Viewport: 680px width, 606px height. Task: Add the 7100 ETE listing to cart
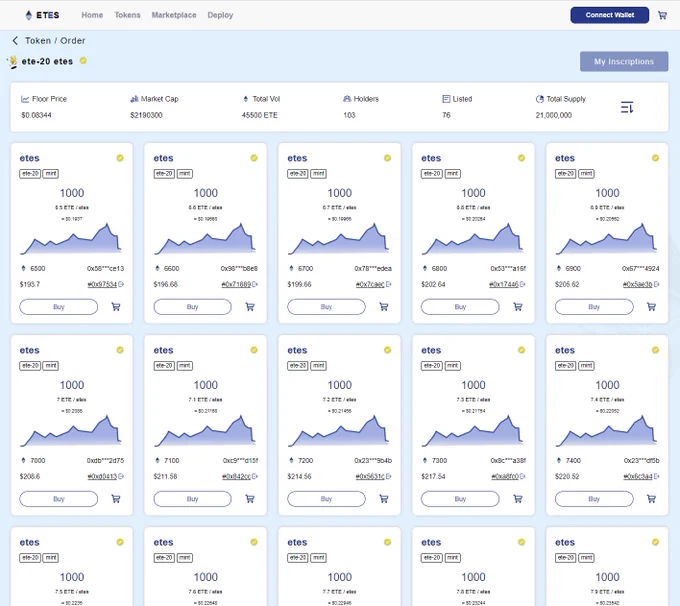coord(250,499)
